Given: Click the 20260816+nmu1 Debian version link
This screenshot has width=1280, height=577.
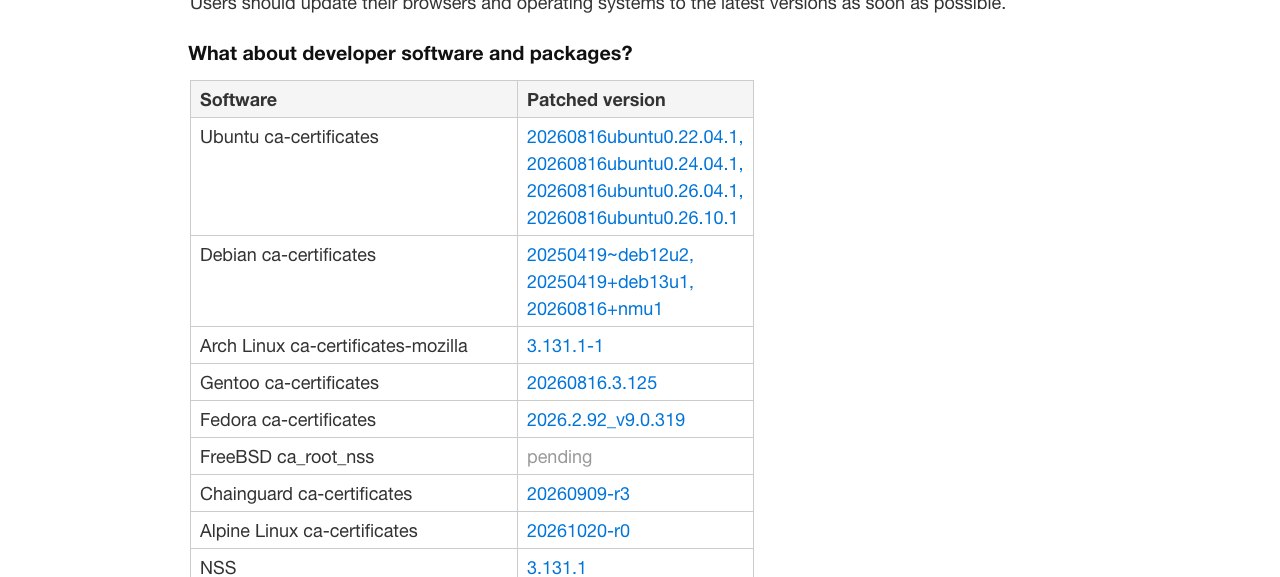Looking at the screenshot, I should (595, 309).
